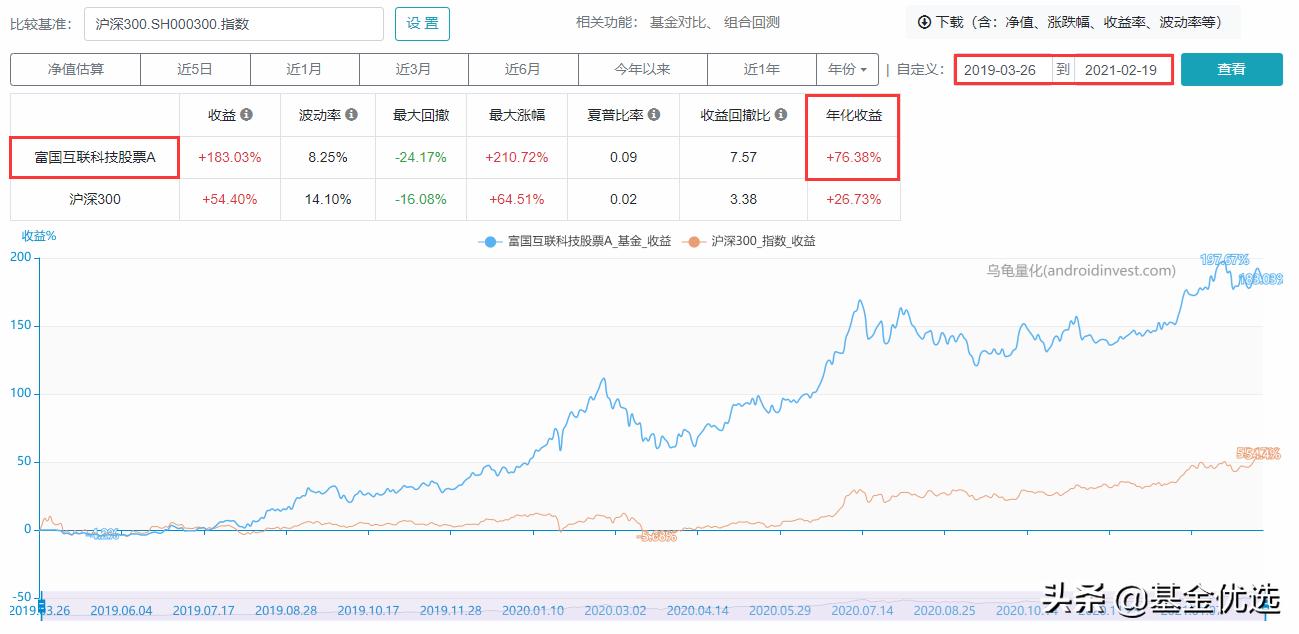Open the 收益 column info tooltip icon
Image resolution: width=1299 pixels, height=634 pixels.
[x=249, y=115]
